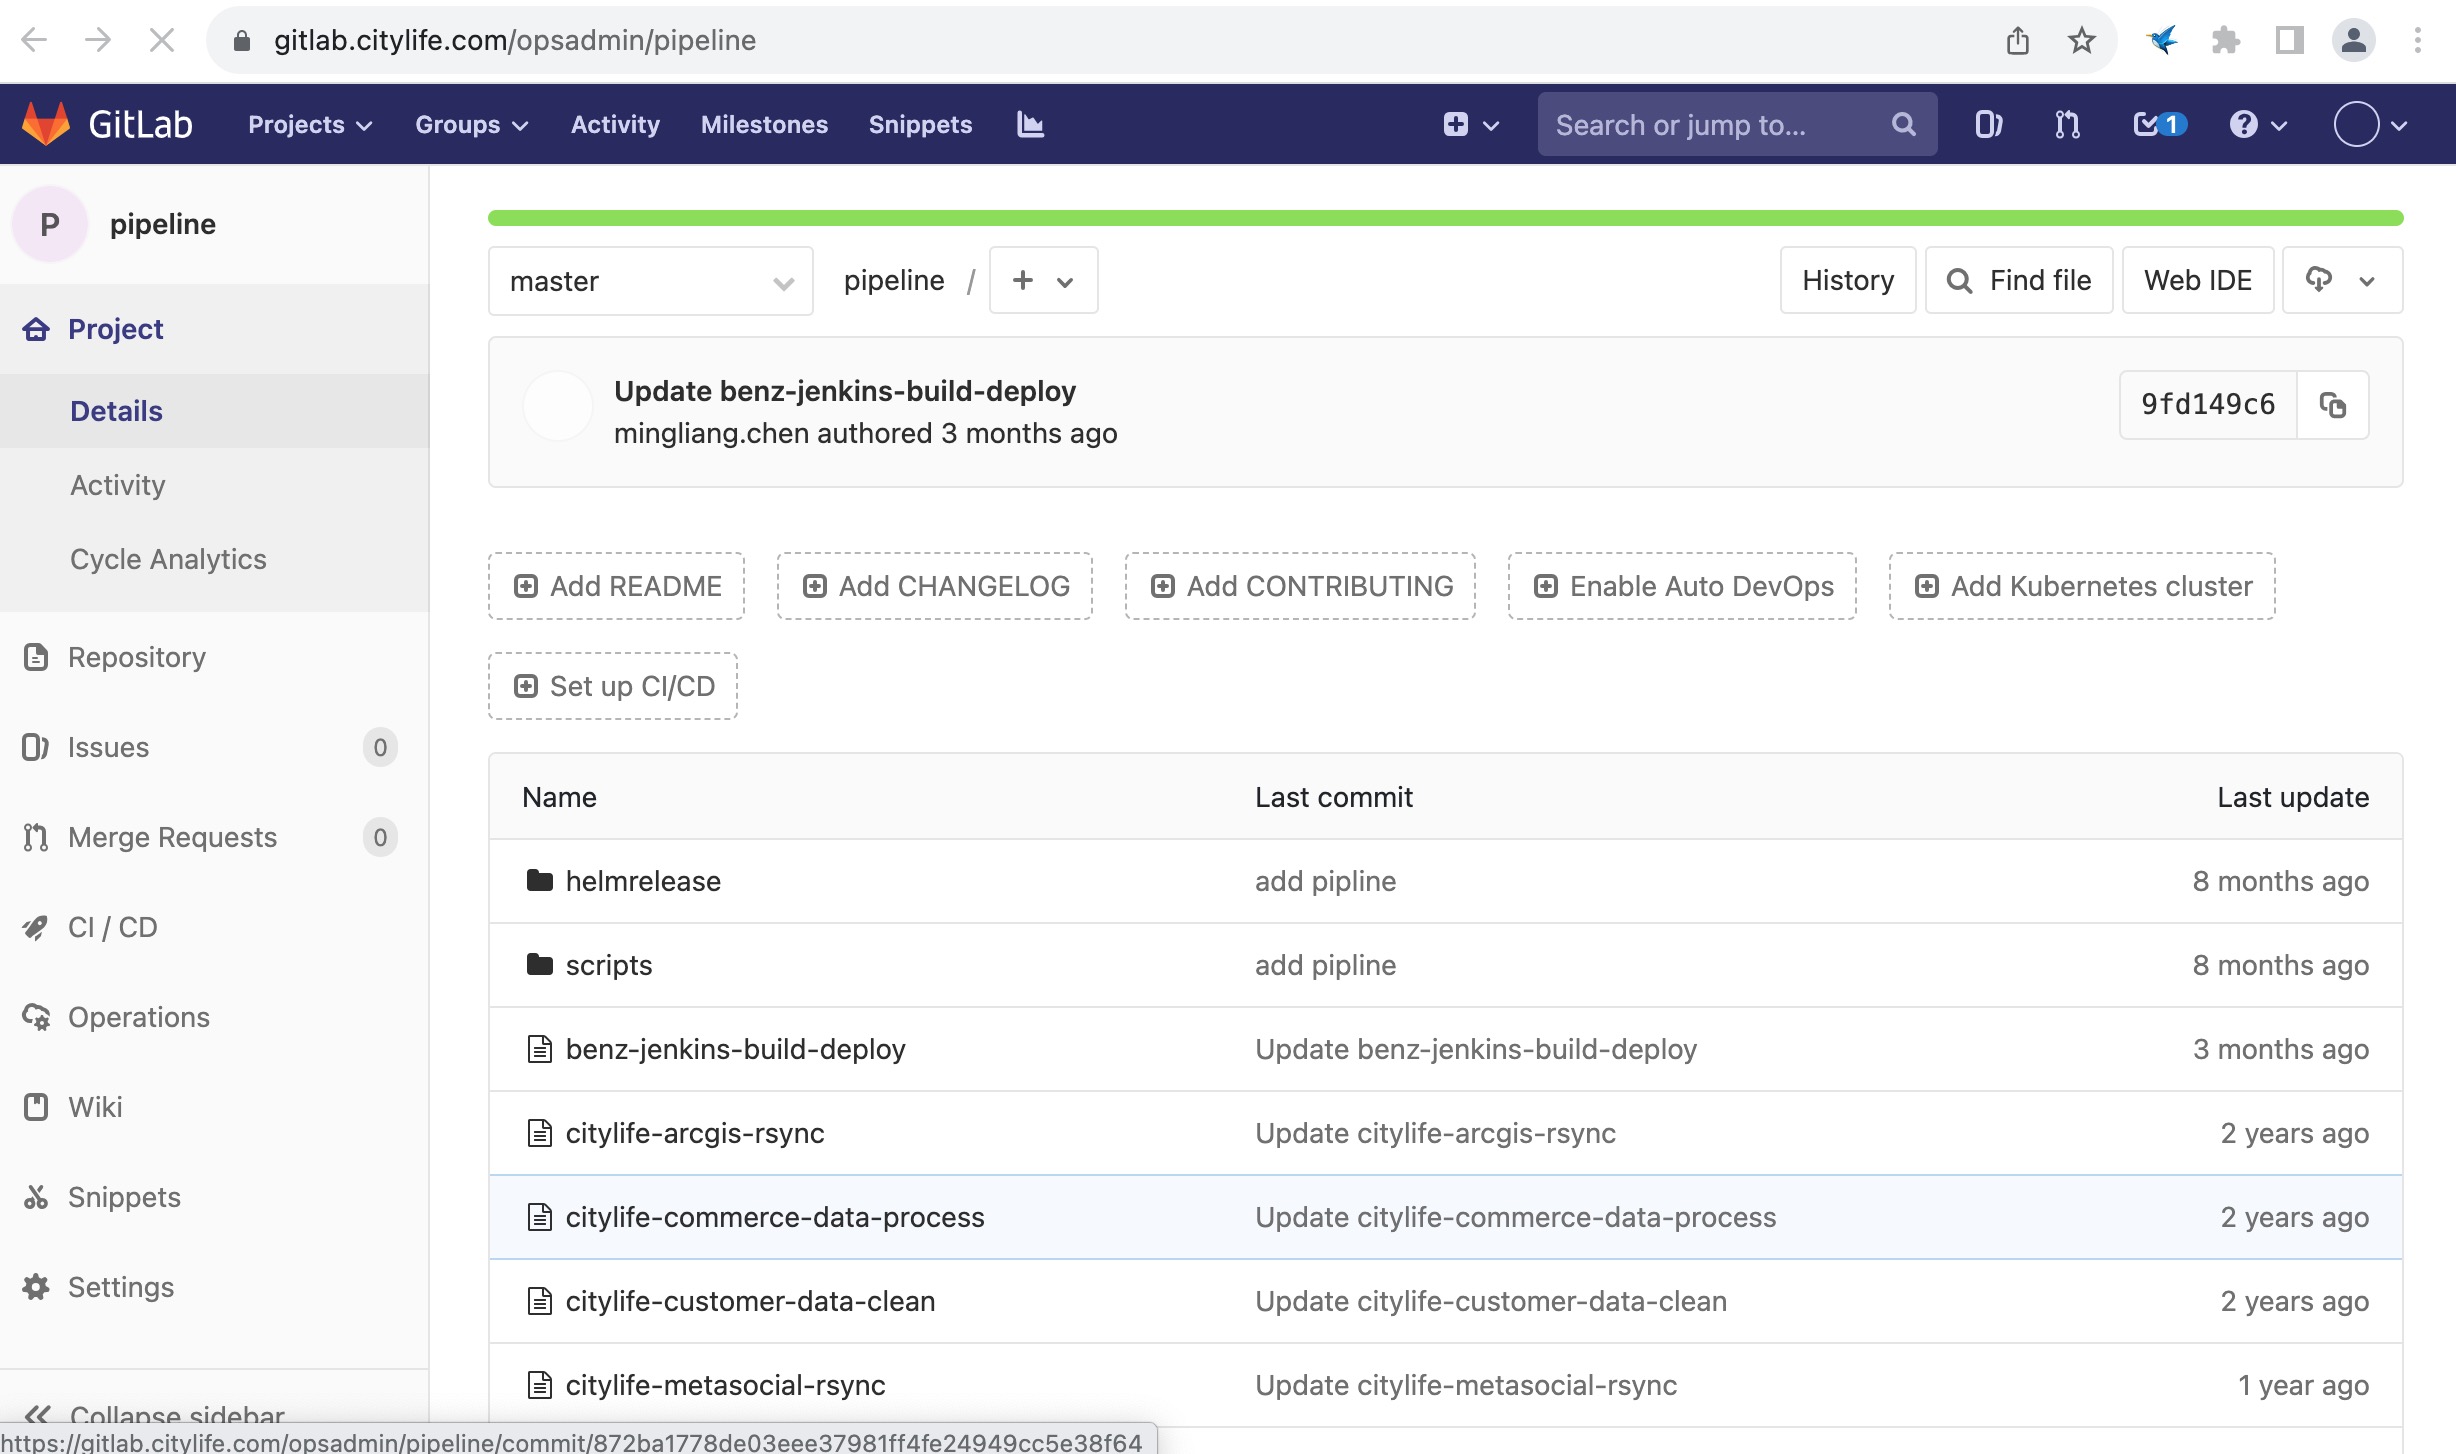
Task: Click the Repository sidebar icon
Action: click(36, 654)
